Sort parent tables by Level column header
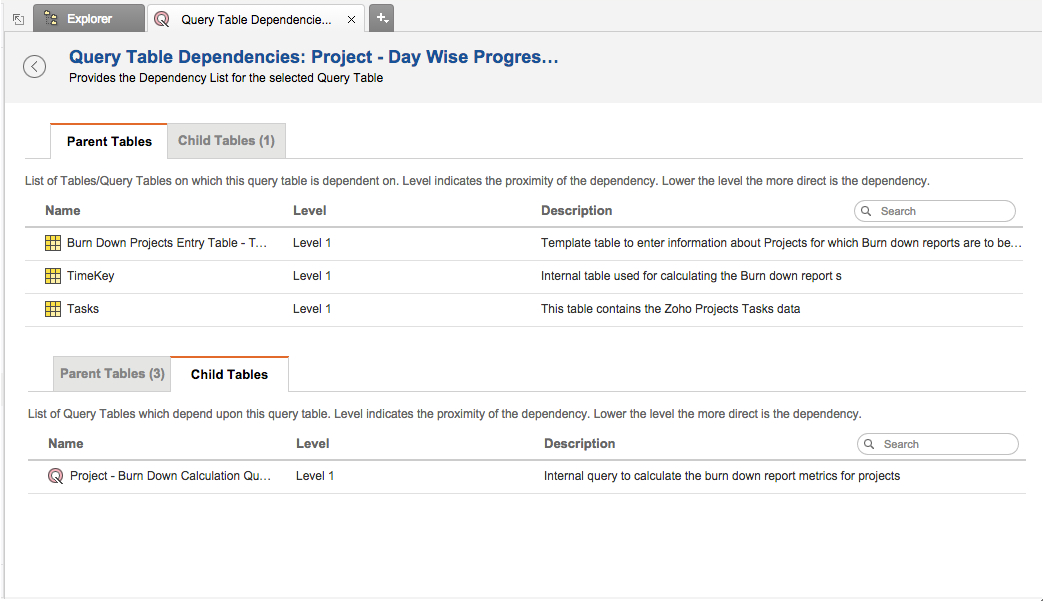 coord(310,211)
